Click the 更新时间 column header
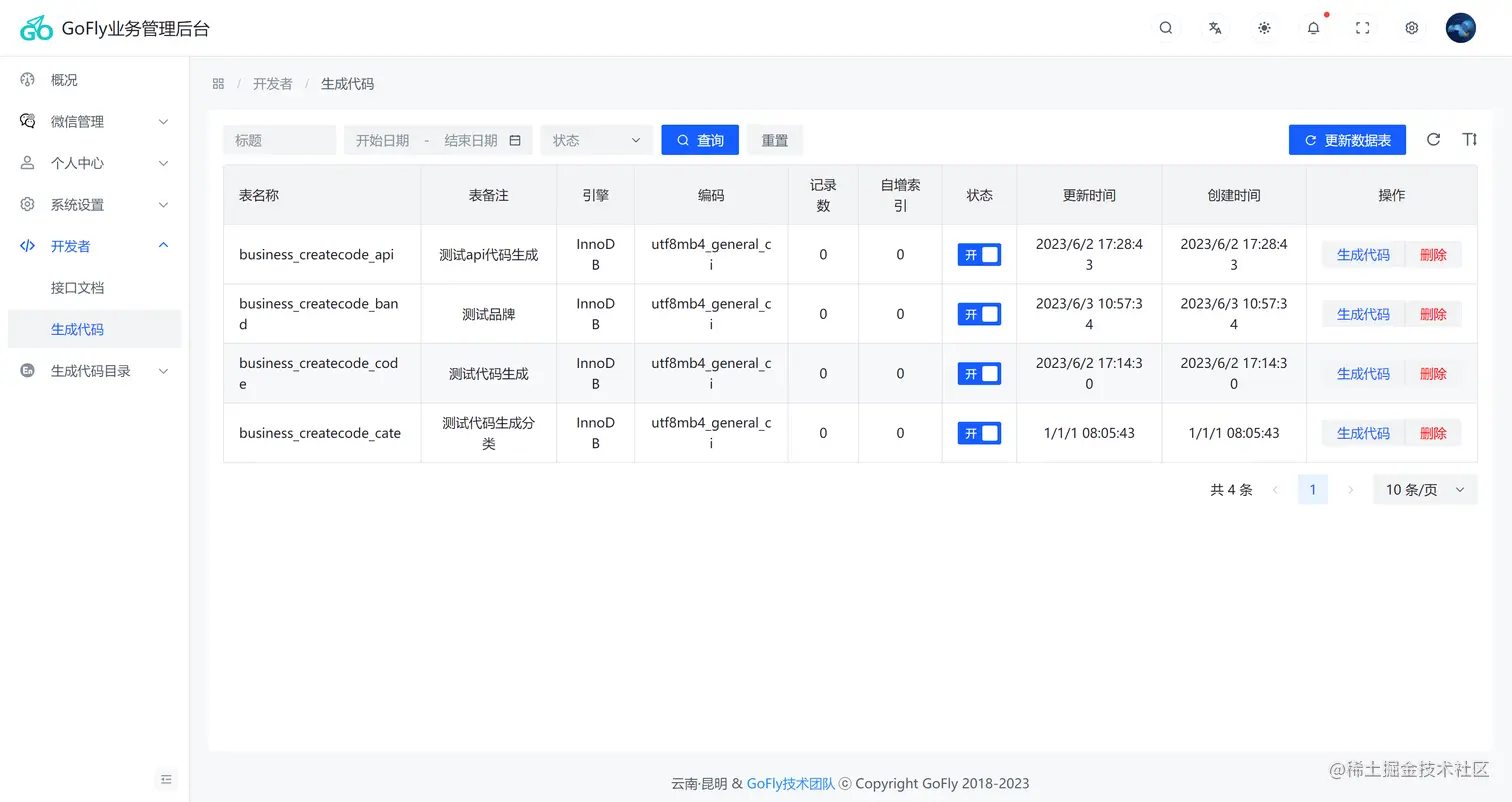 point(1089,195)
